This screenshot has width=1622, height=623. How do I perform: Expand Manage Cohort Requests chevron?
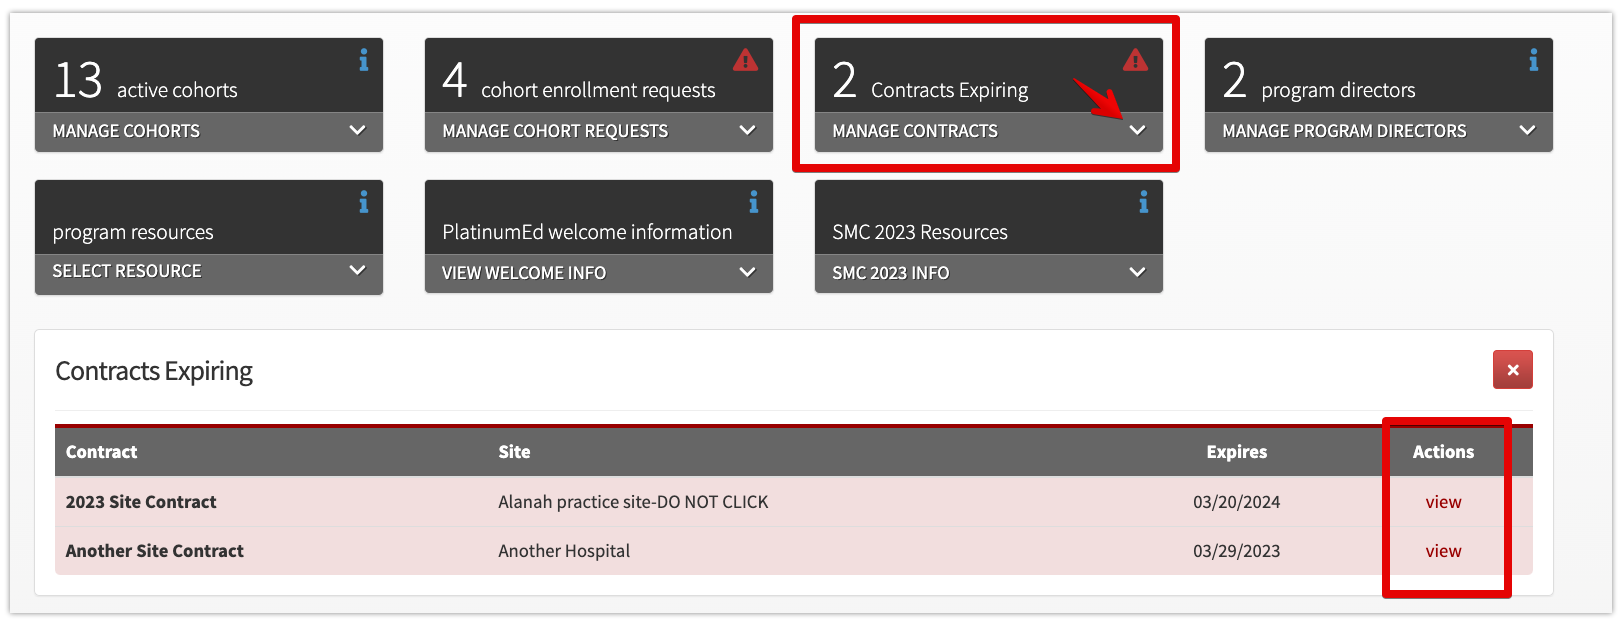747,130
